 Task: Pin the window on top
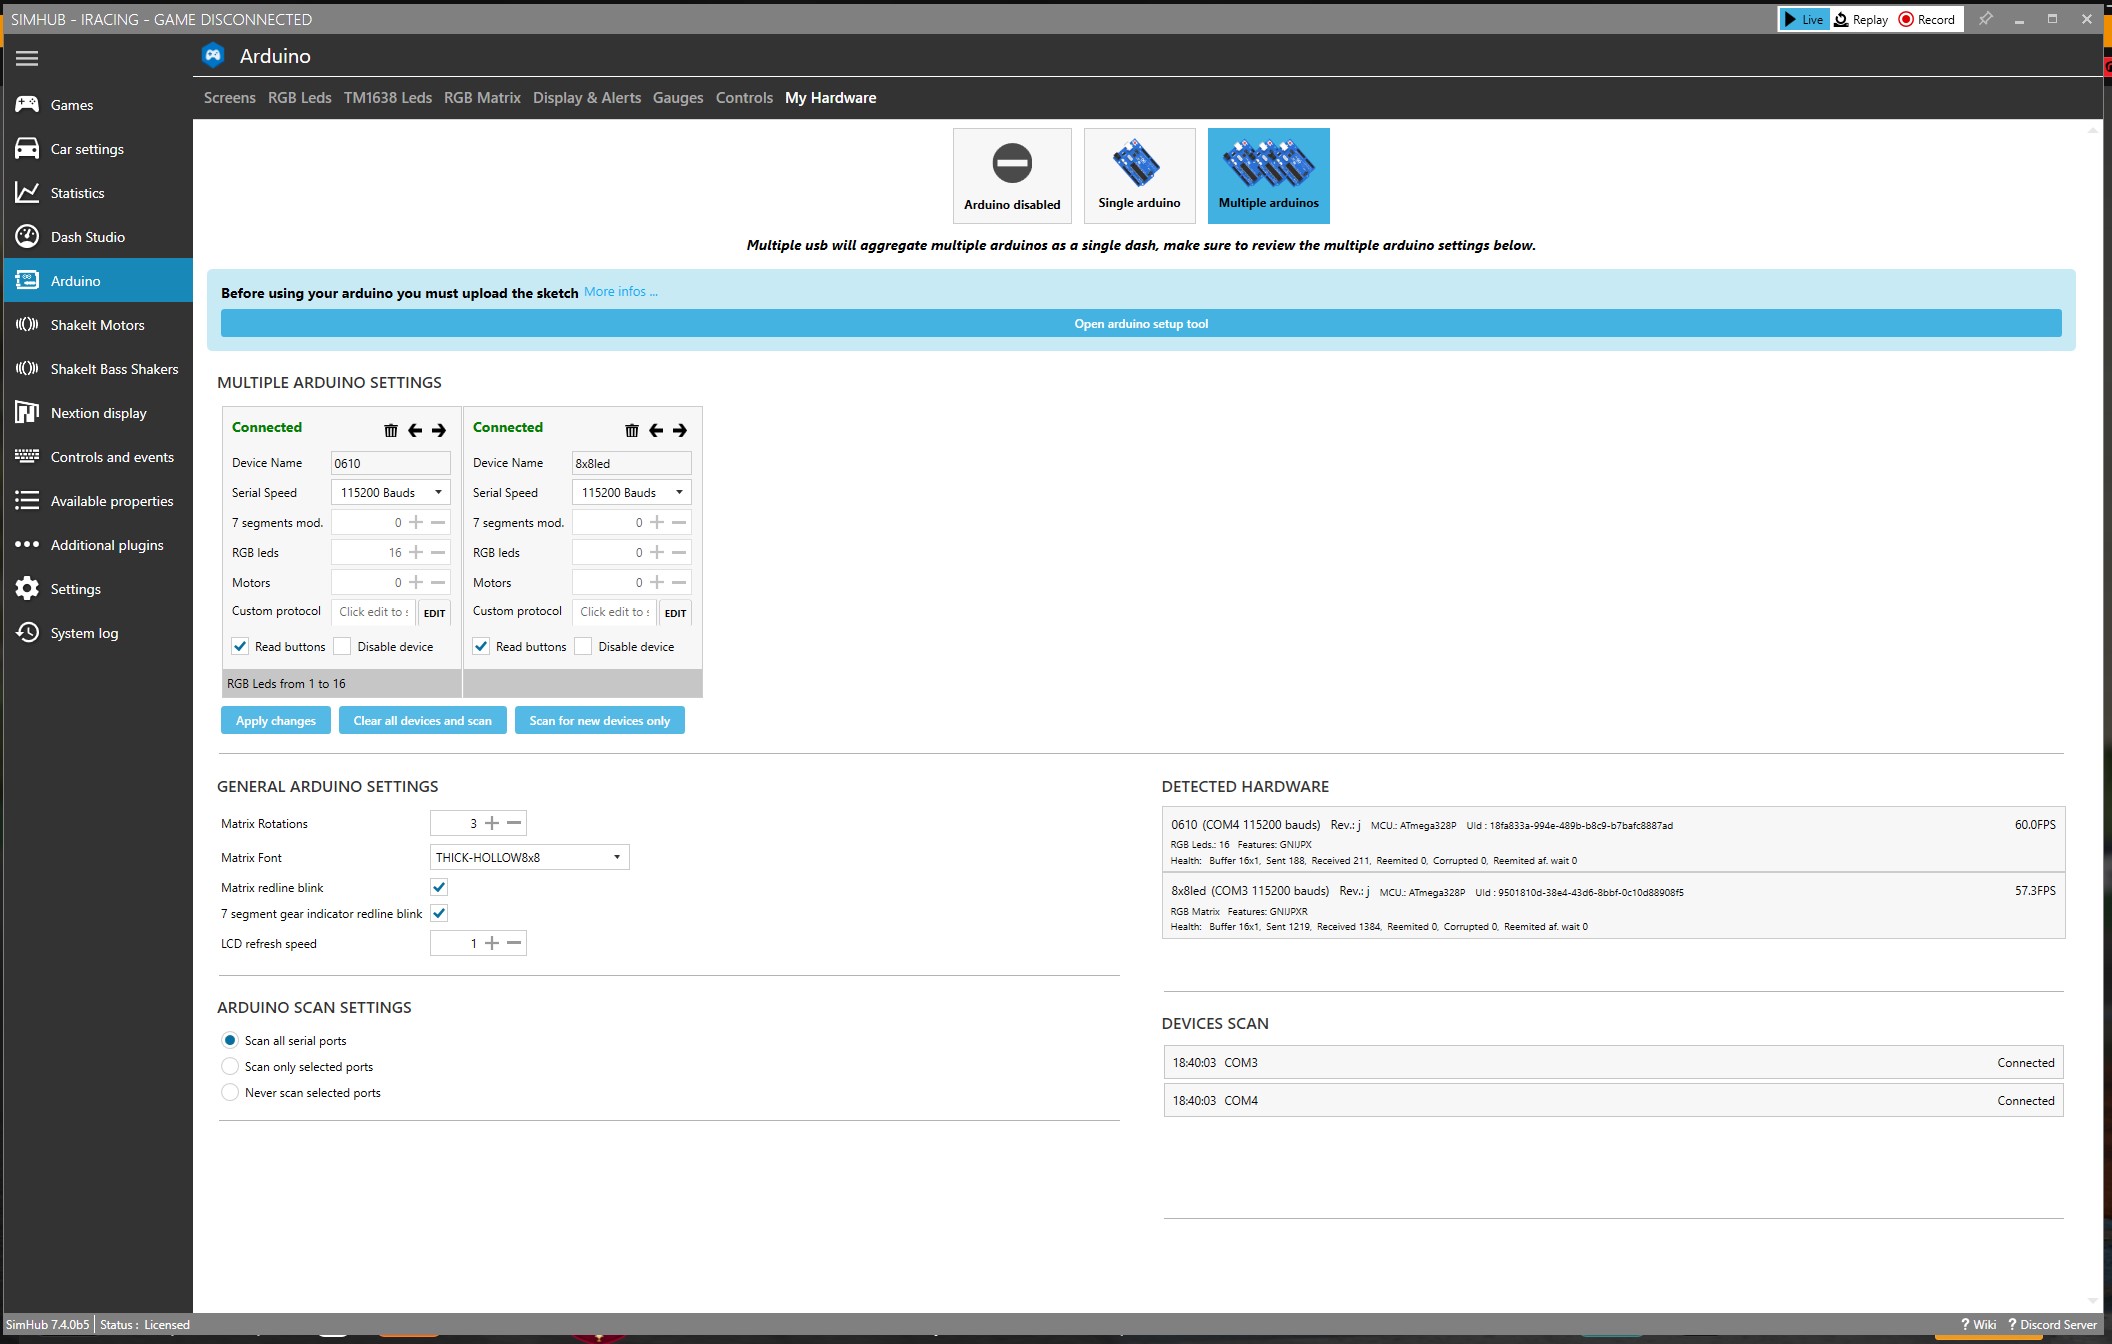(1986, 19)
